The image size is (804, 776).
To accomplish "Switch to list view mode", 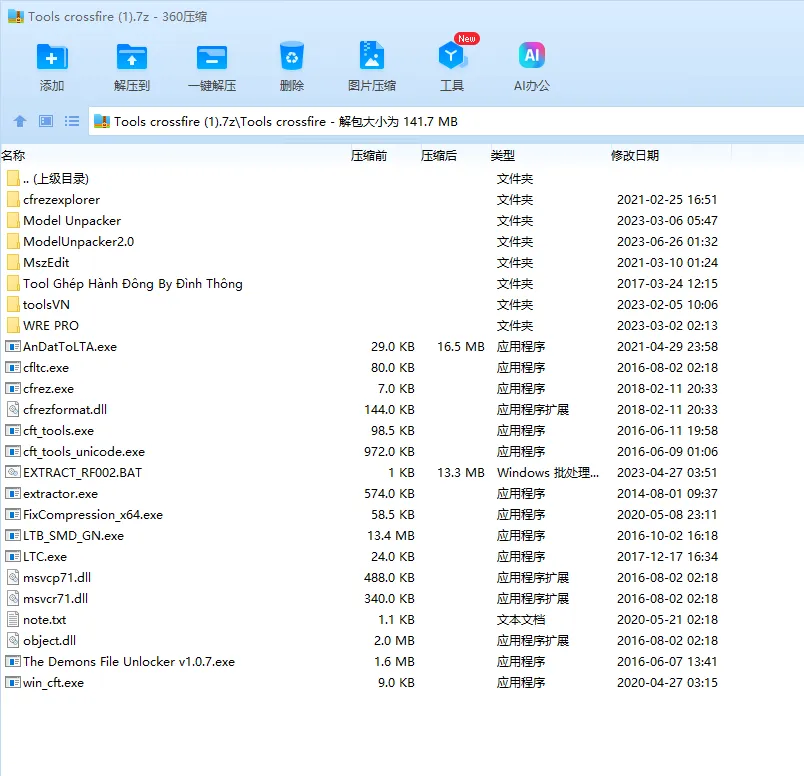I will coord(70,121).
